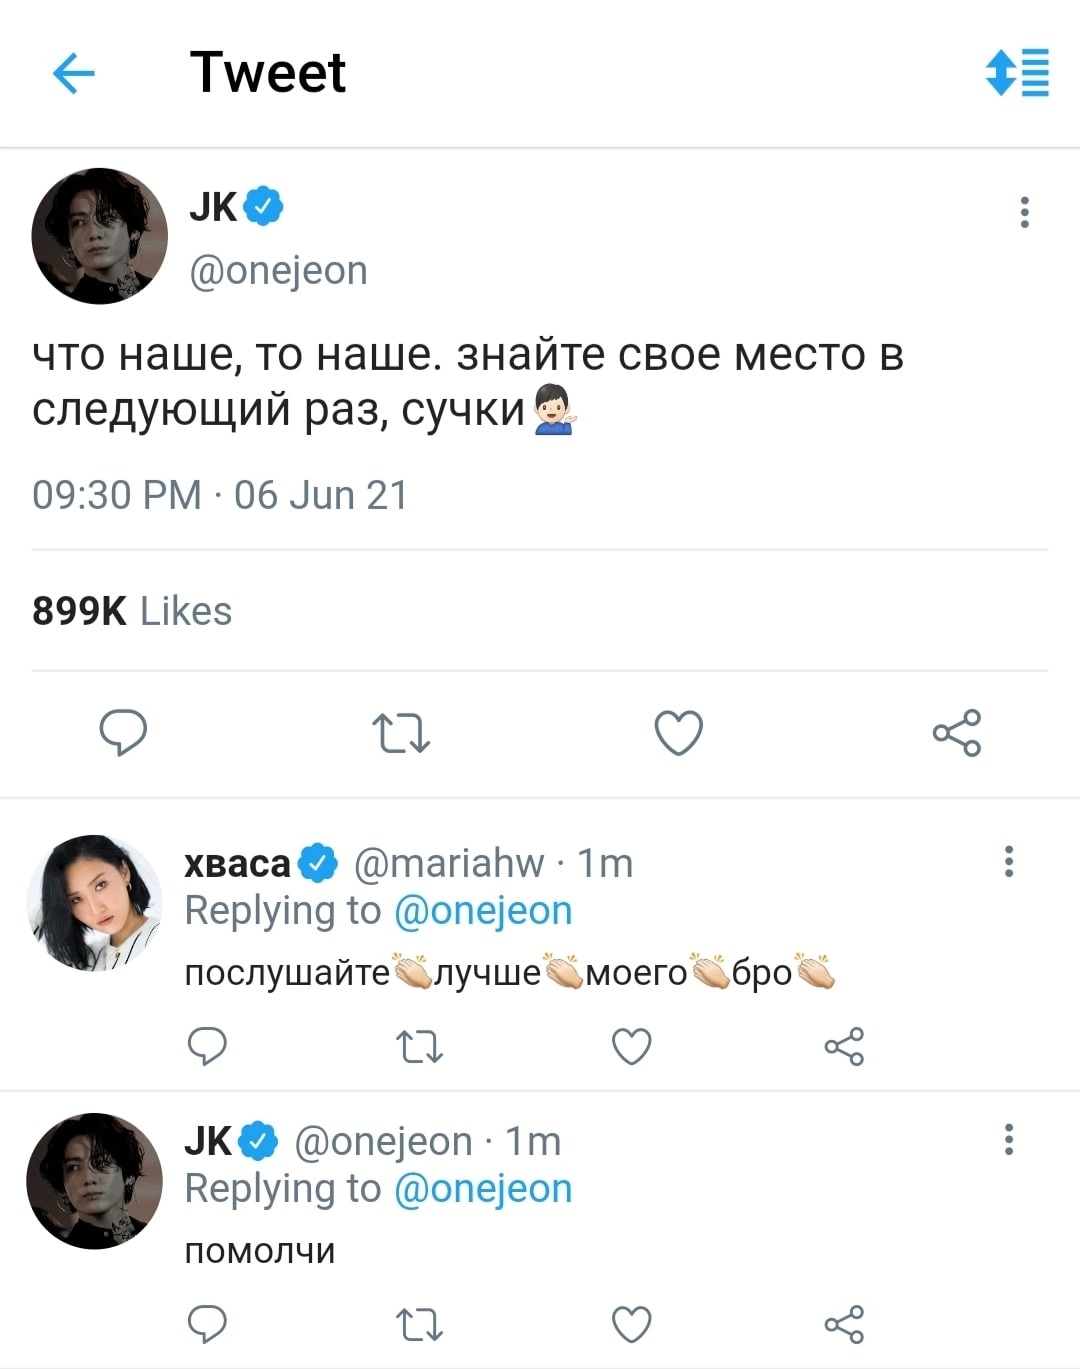The width and height of the screenshot is (1080, 1369).
Task: Retweet JK's main tweet
Action: [401, 732]
